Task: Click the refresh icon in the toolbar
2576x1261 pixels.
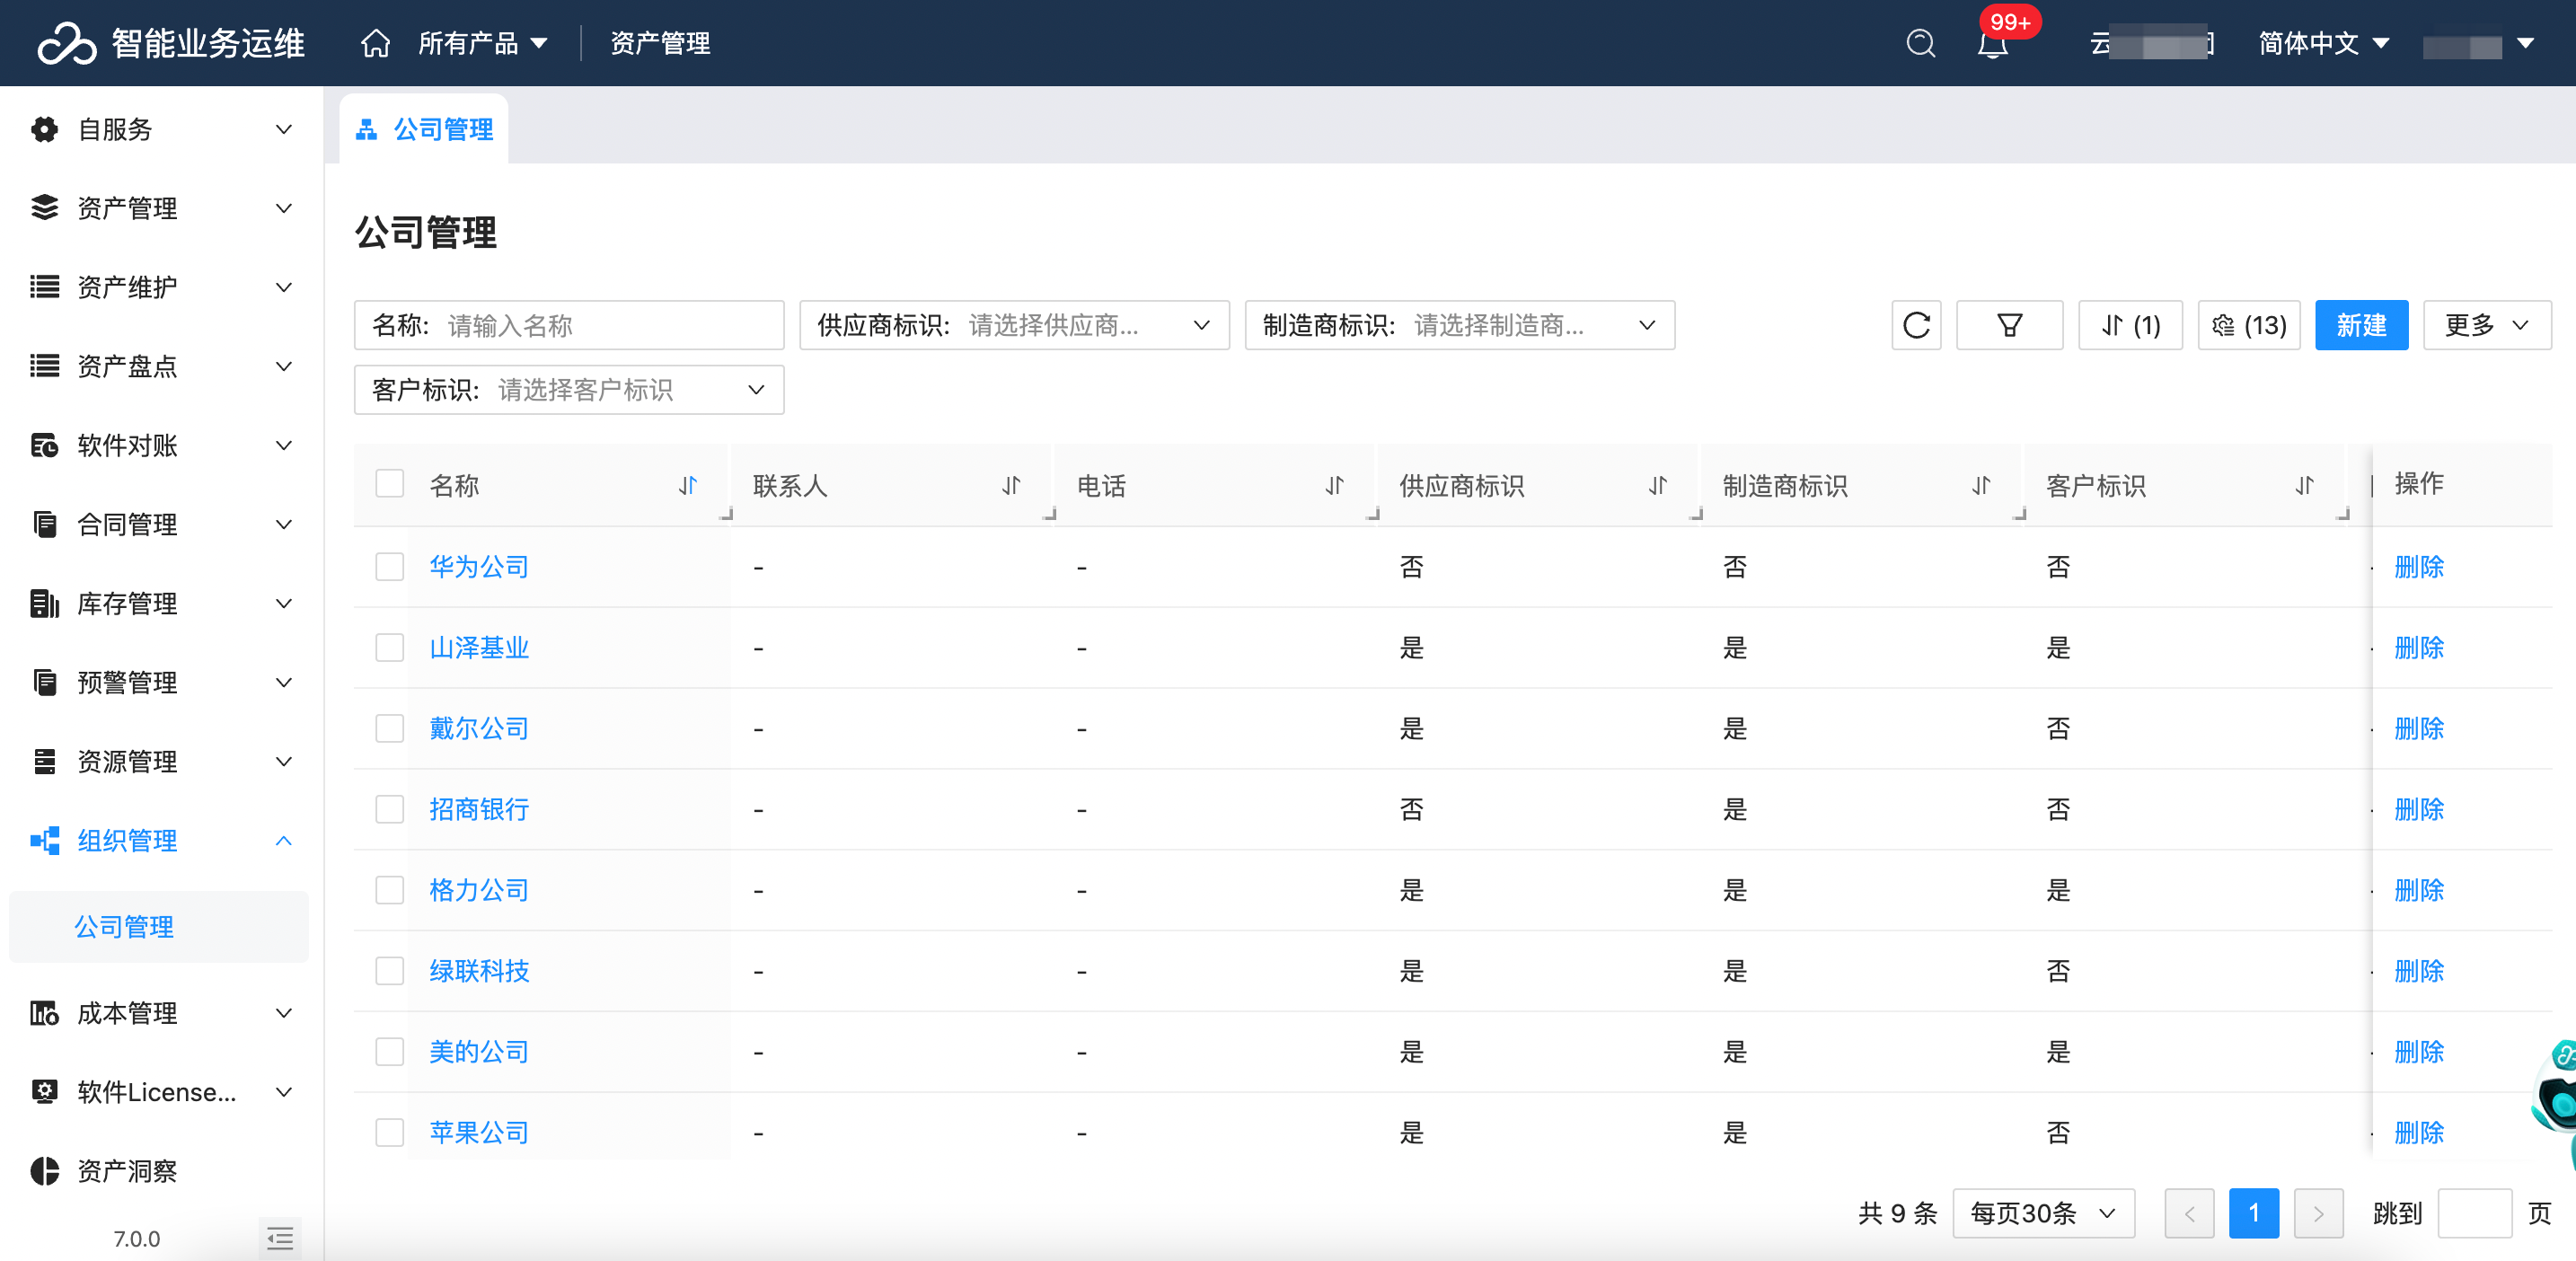Action: 1915,325
